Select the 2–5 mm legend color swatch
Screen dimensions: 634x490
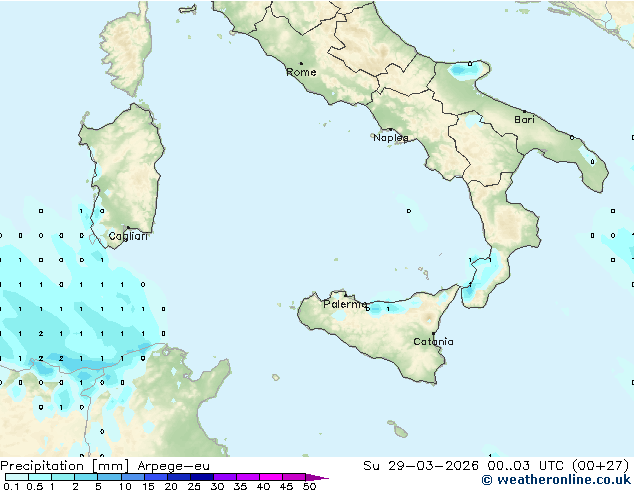[x=86, y=477]
